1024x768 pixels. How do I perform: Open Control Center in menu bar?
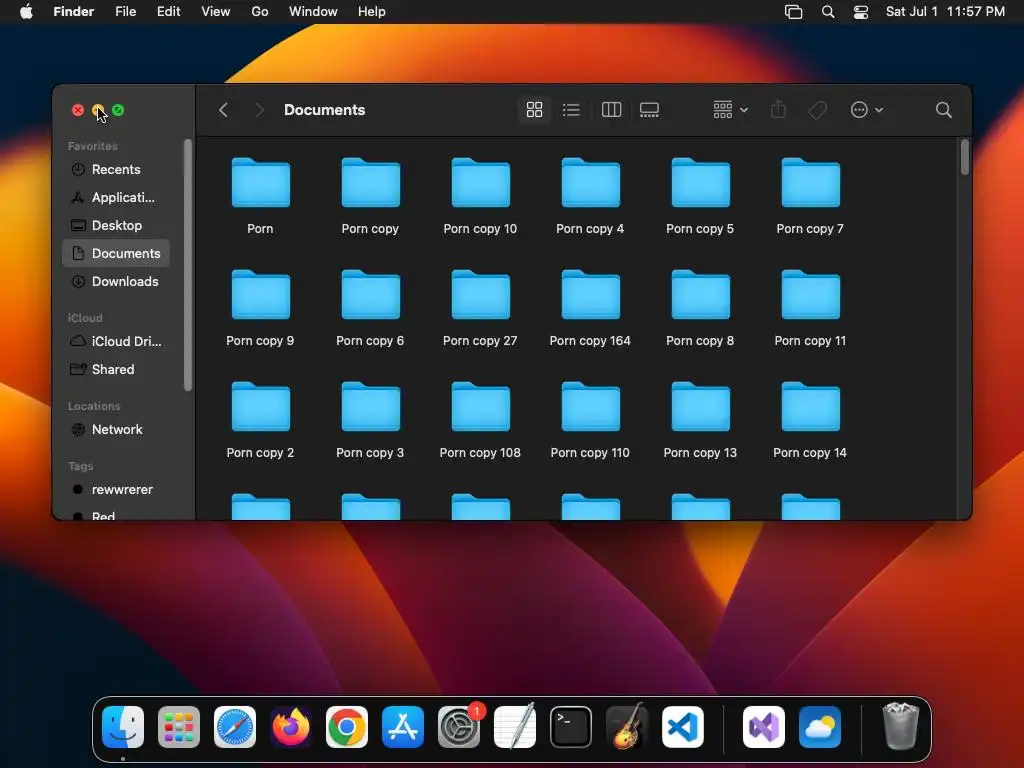tap(861, 12)
